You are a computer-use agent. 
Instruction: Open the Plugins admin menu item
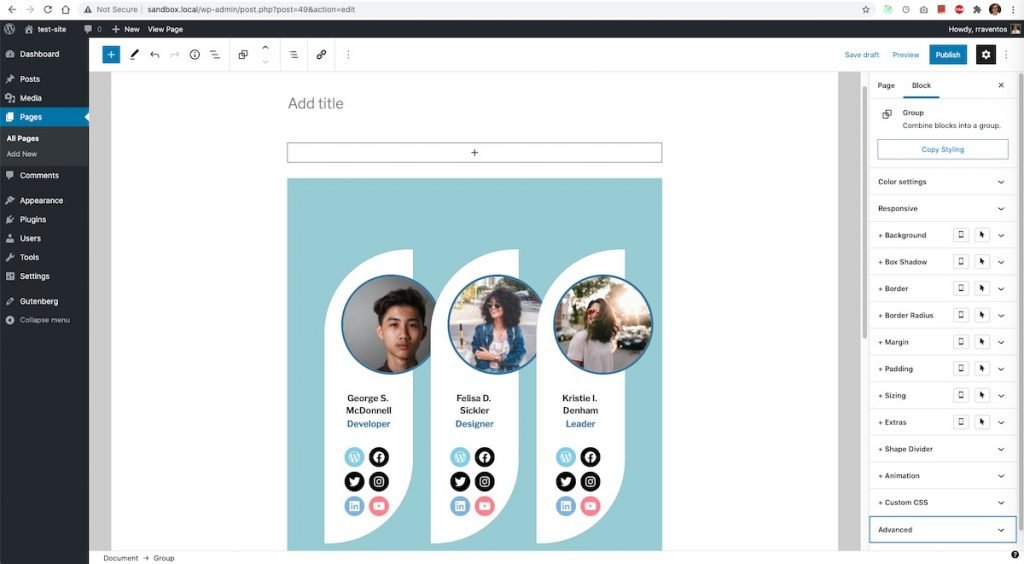coord(33,219)
